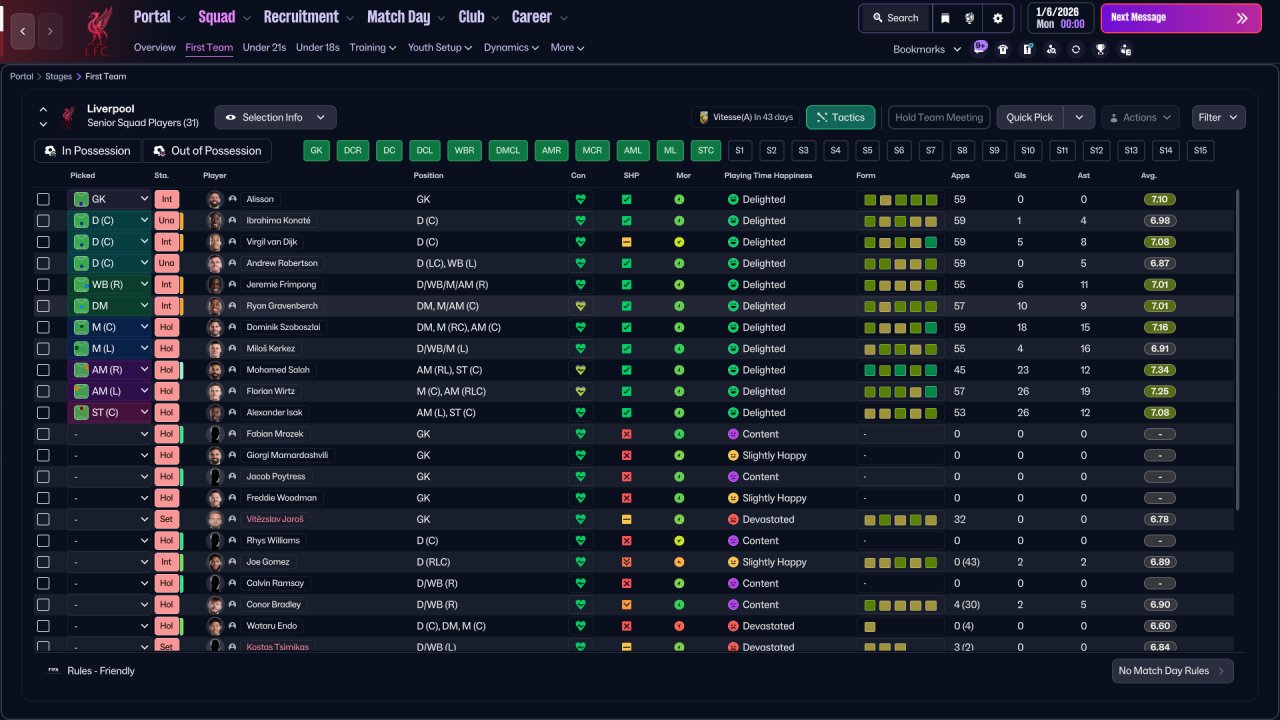Open the staff report shortcut icon
Screen dimensions: 1280x720
tap(1126, 49)
